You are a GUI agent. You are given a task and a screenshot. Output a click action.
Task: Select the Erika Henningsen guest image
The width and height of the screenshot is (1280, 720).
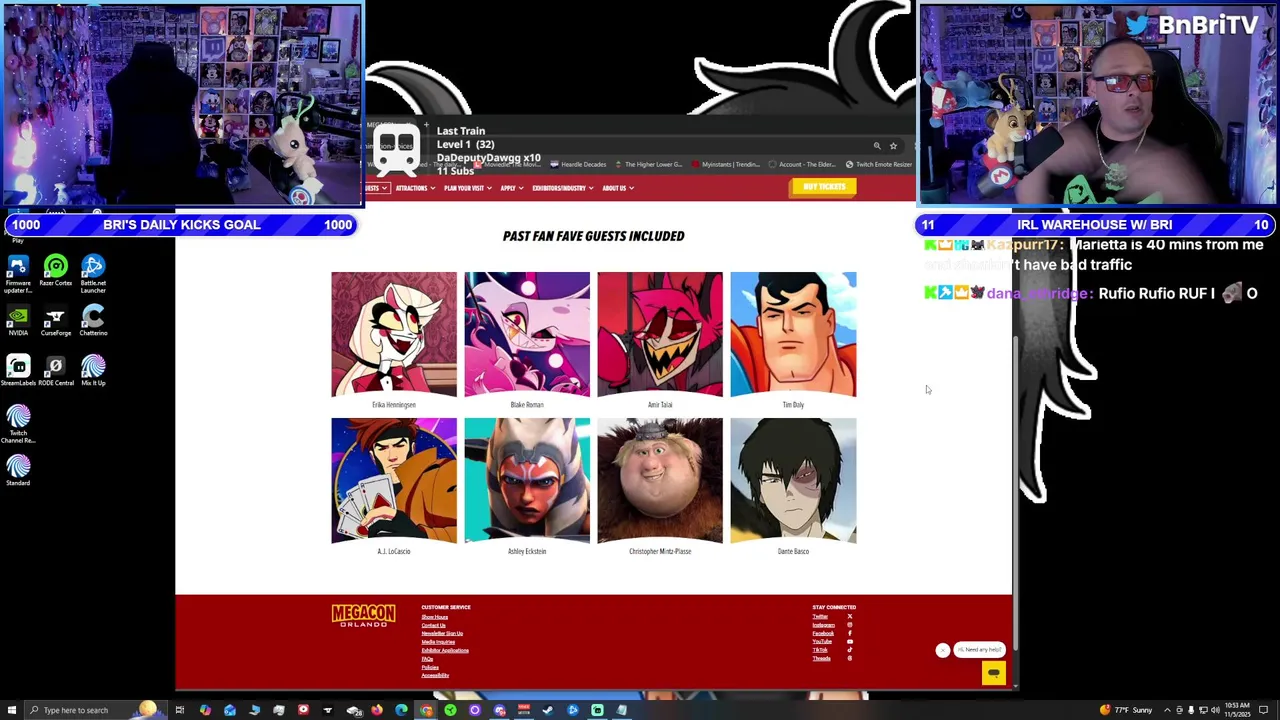(394, 334)
